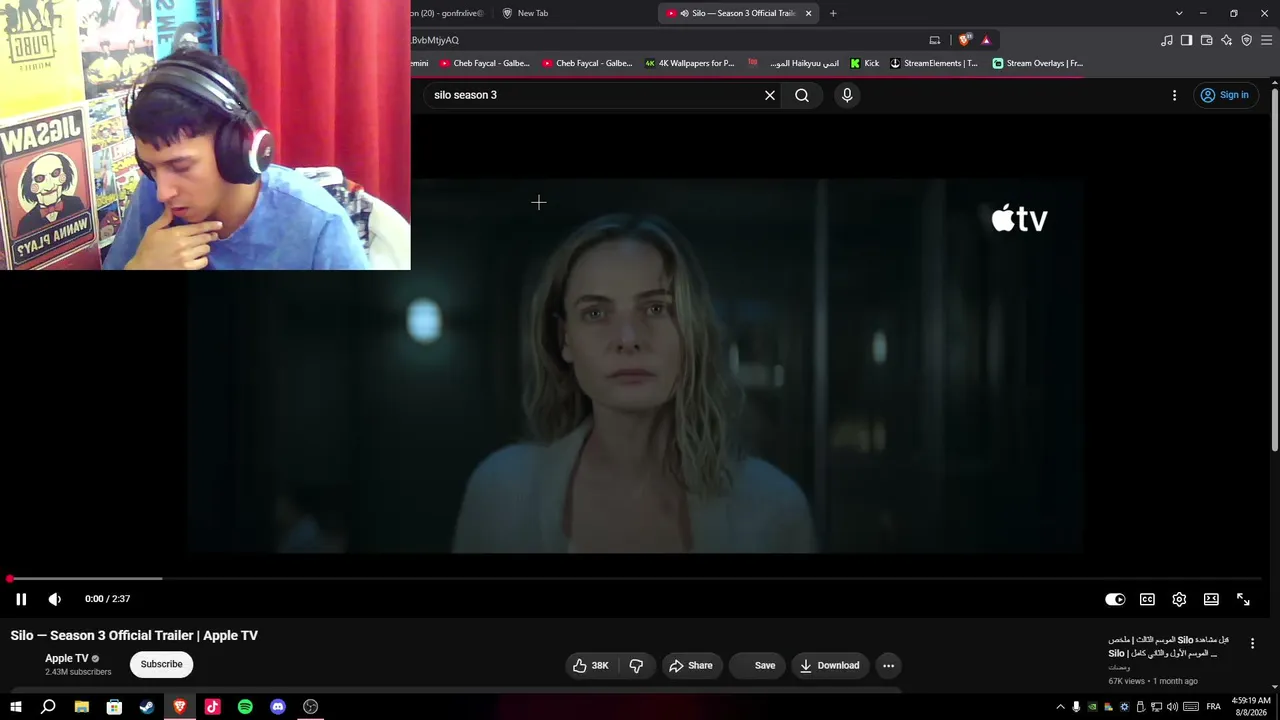Toggle the browser sidebar panel

pyautogui.click(x=1186, y=40)
